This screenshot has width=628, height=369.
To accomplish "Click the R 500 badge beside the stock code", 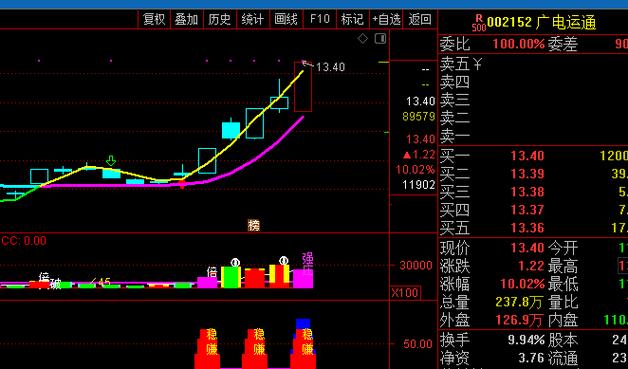I will coord(479,23).
